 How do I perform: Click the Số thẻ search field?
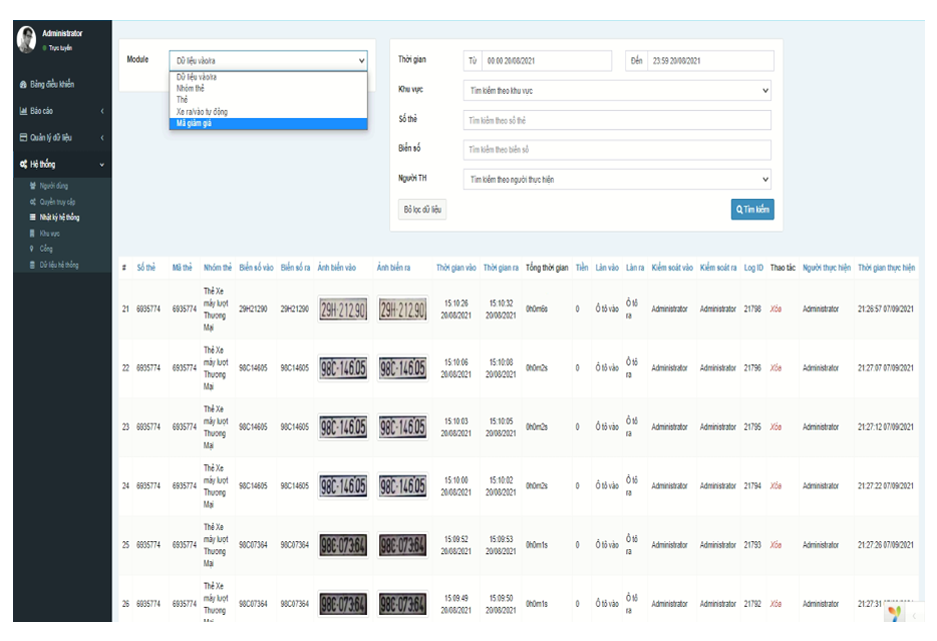point(619,120)
